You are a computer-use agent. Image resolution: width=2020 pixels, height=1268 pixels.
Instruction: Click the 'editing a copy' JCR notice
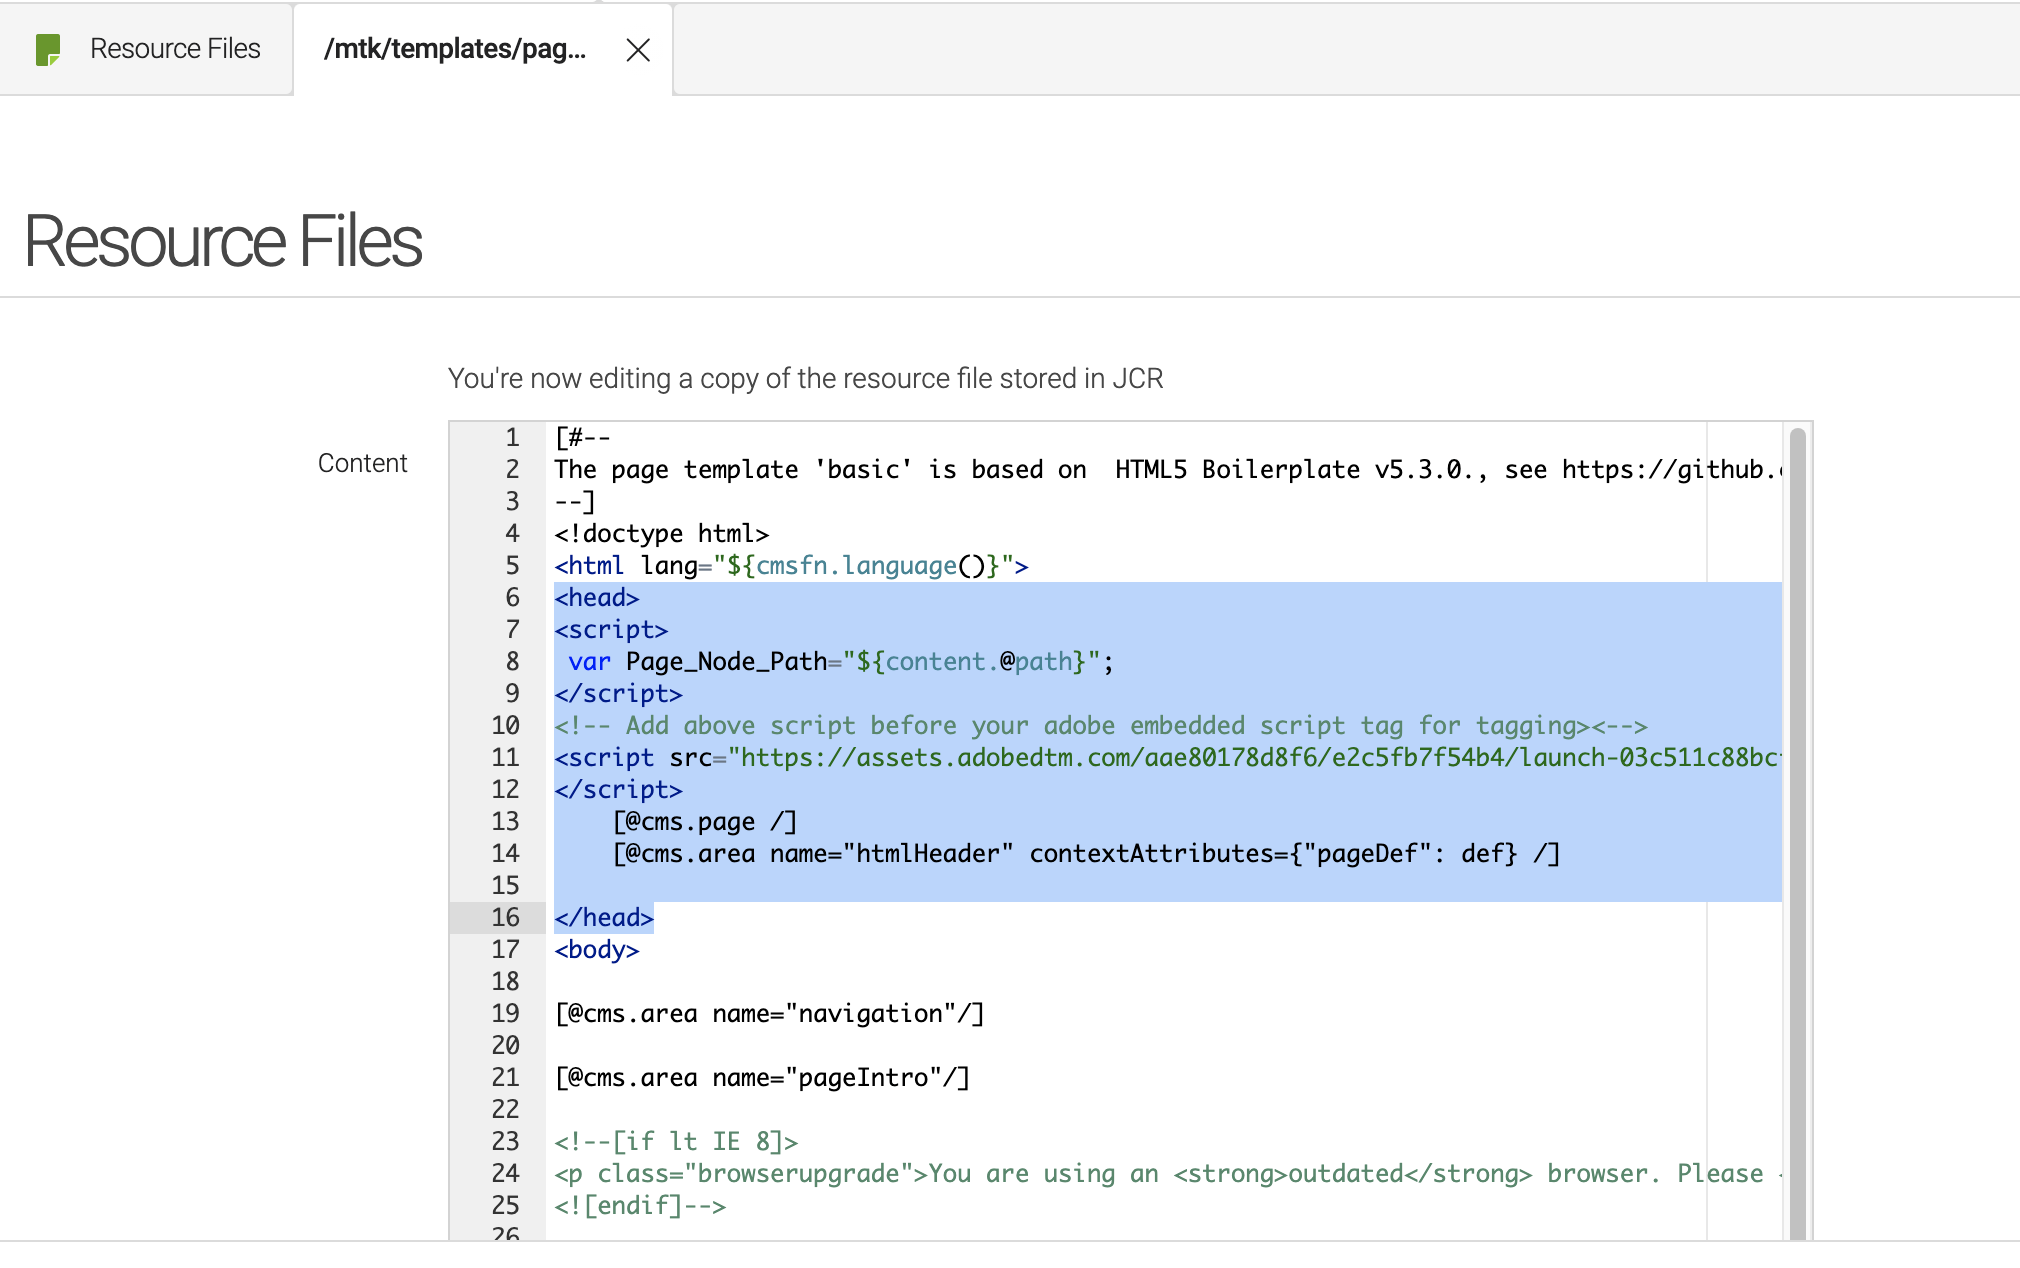coord(805,378)
